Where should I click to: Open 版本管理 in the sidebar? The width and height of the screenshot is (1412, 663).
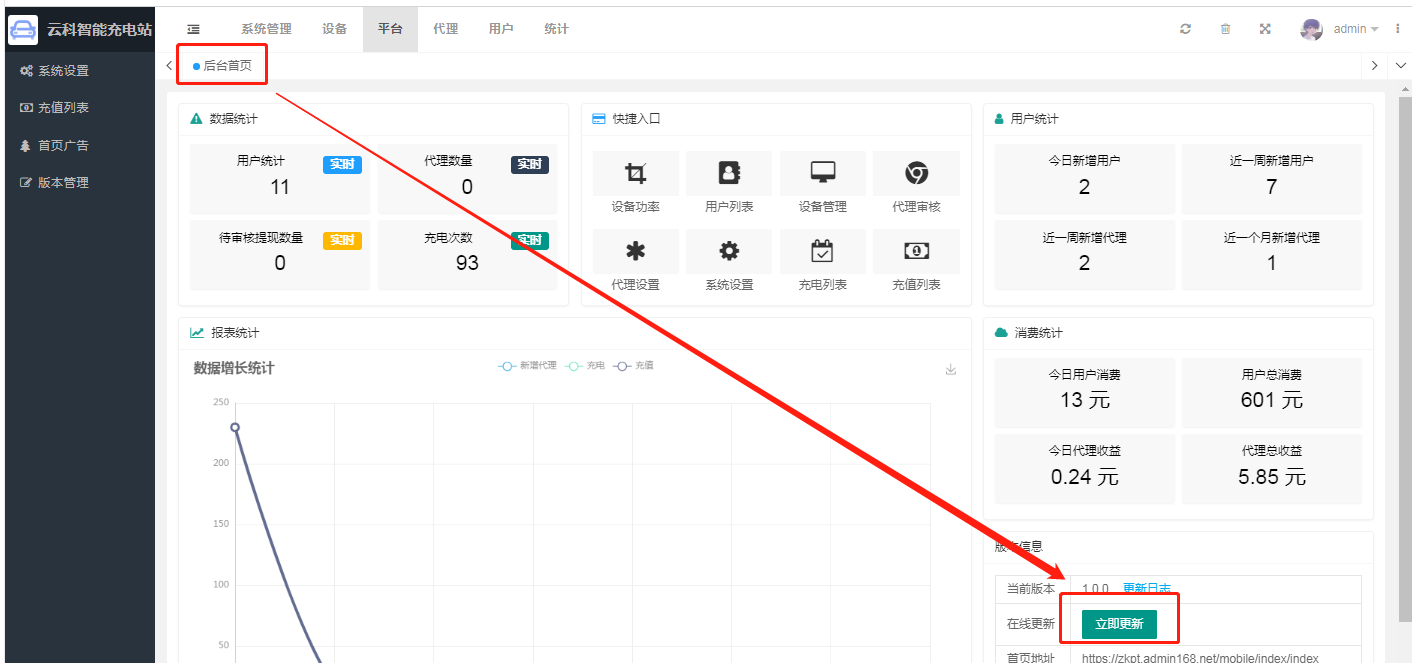coord(80,183)
